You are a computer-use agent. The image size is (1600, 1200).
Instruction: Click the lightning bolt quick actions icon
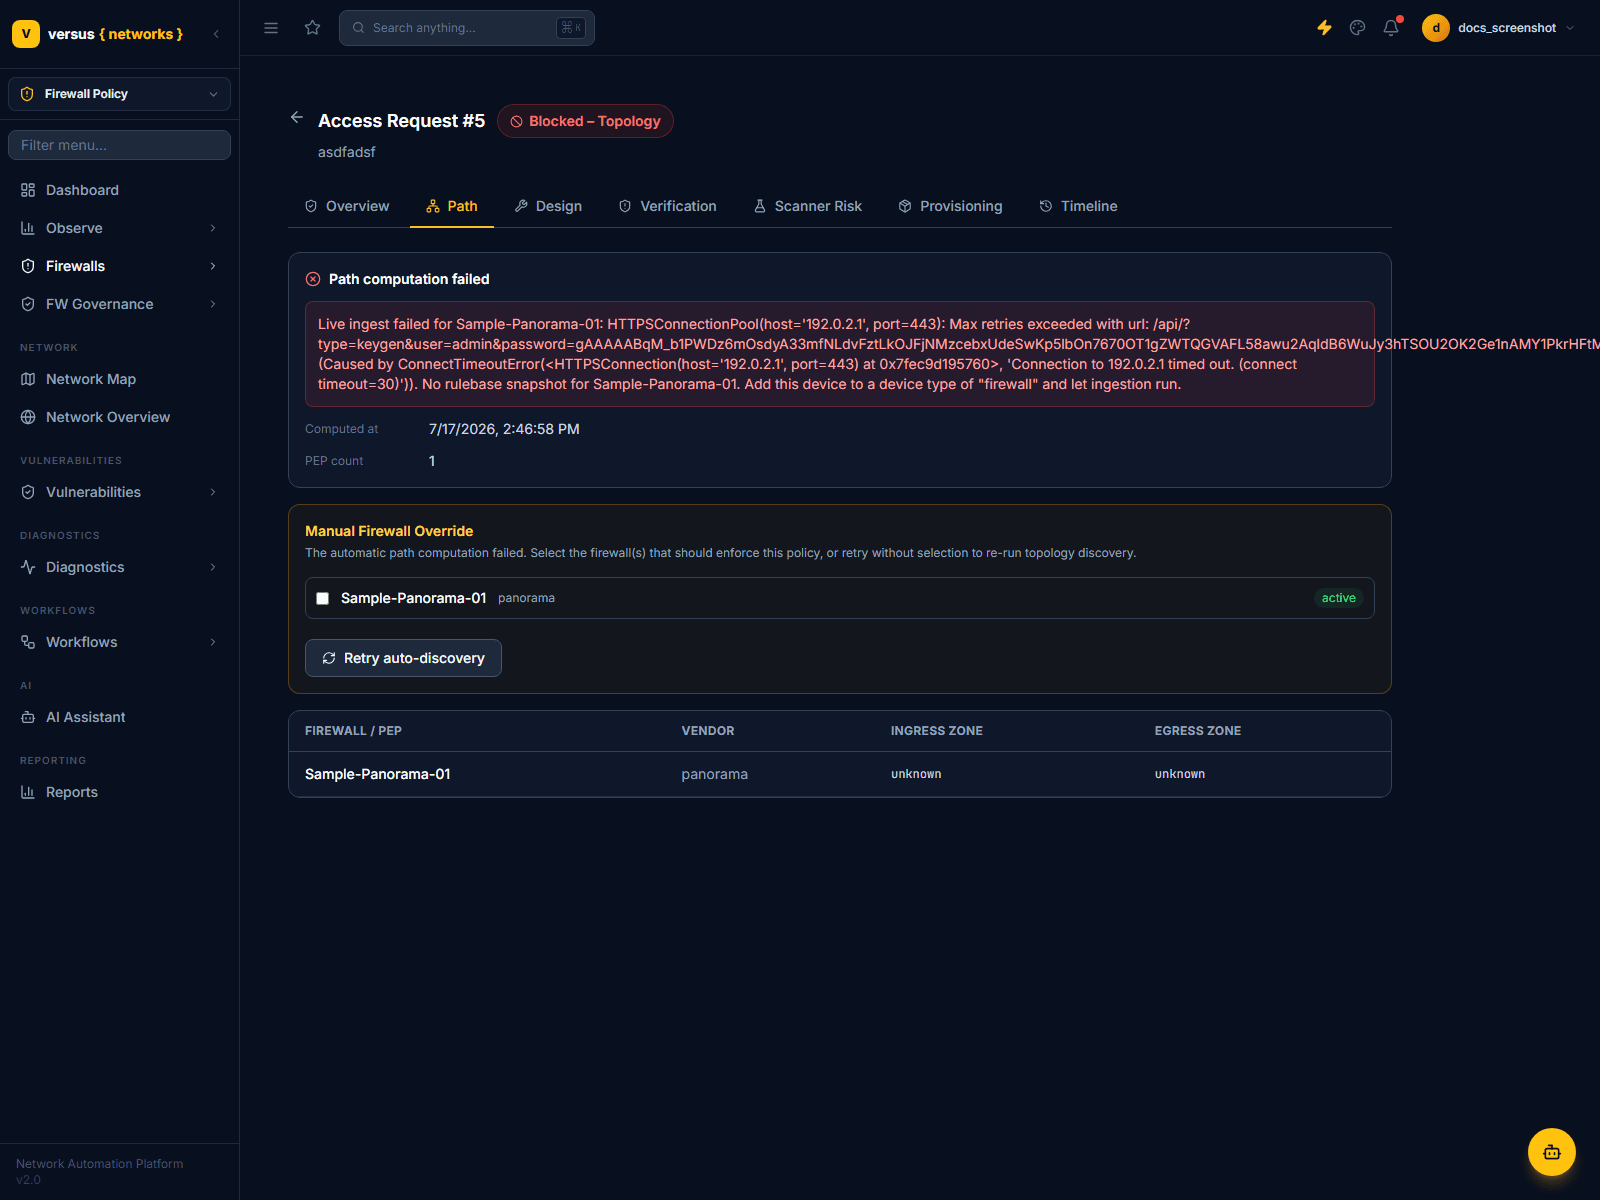point(1324,28)
